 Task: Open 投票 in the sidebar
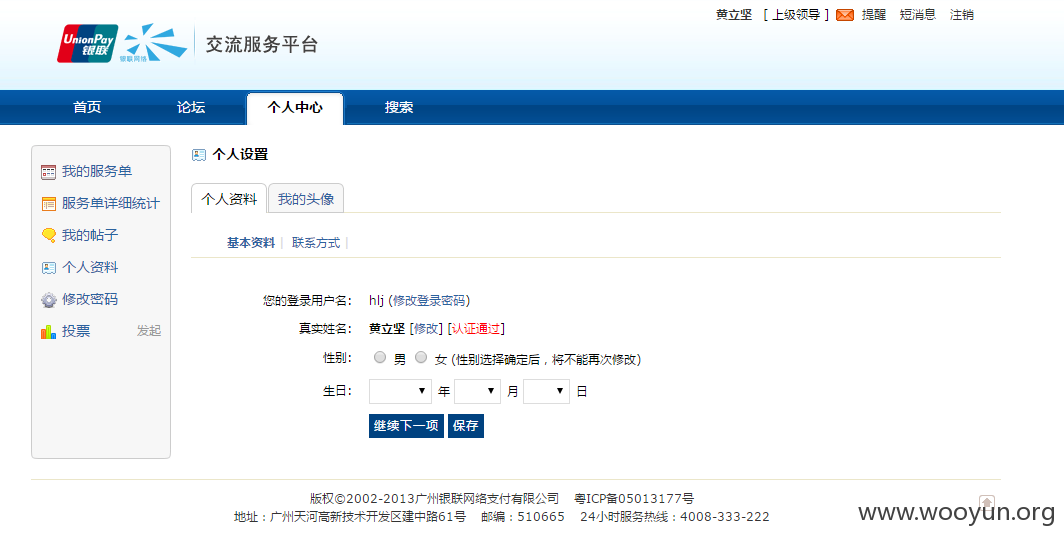[76, 331]
